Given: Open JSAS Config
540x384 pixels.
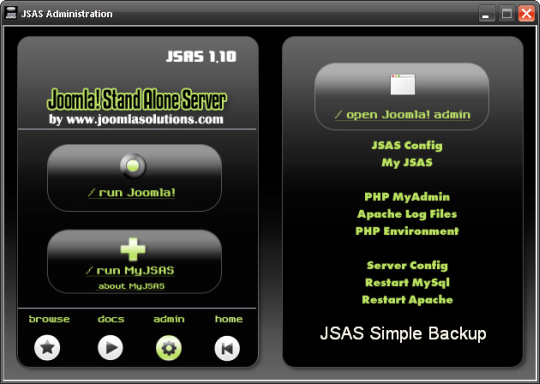Looking at the screenshot, I should point(407,145).
